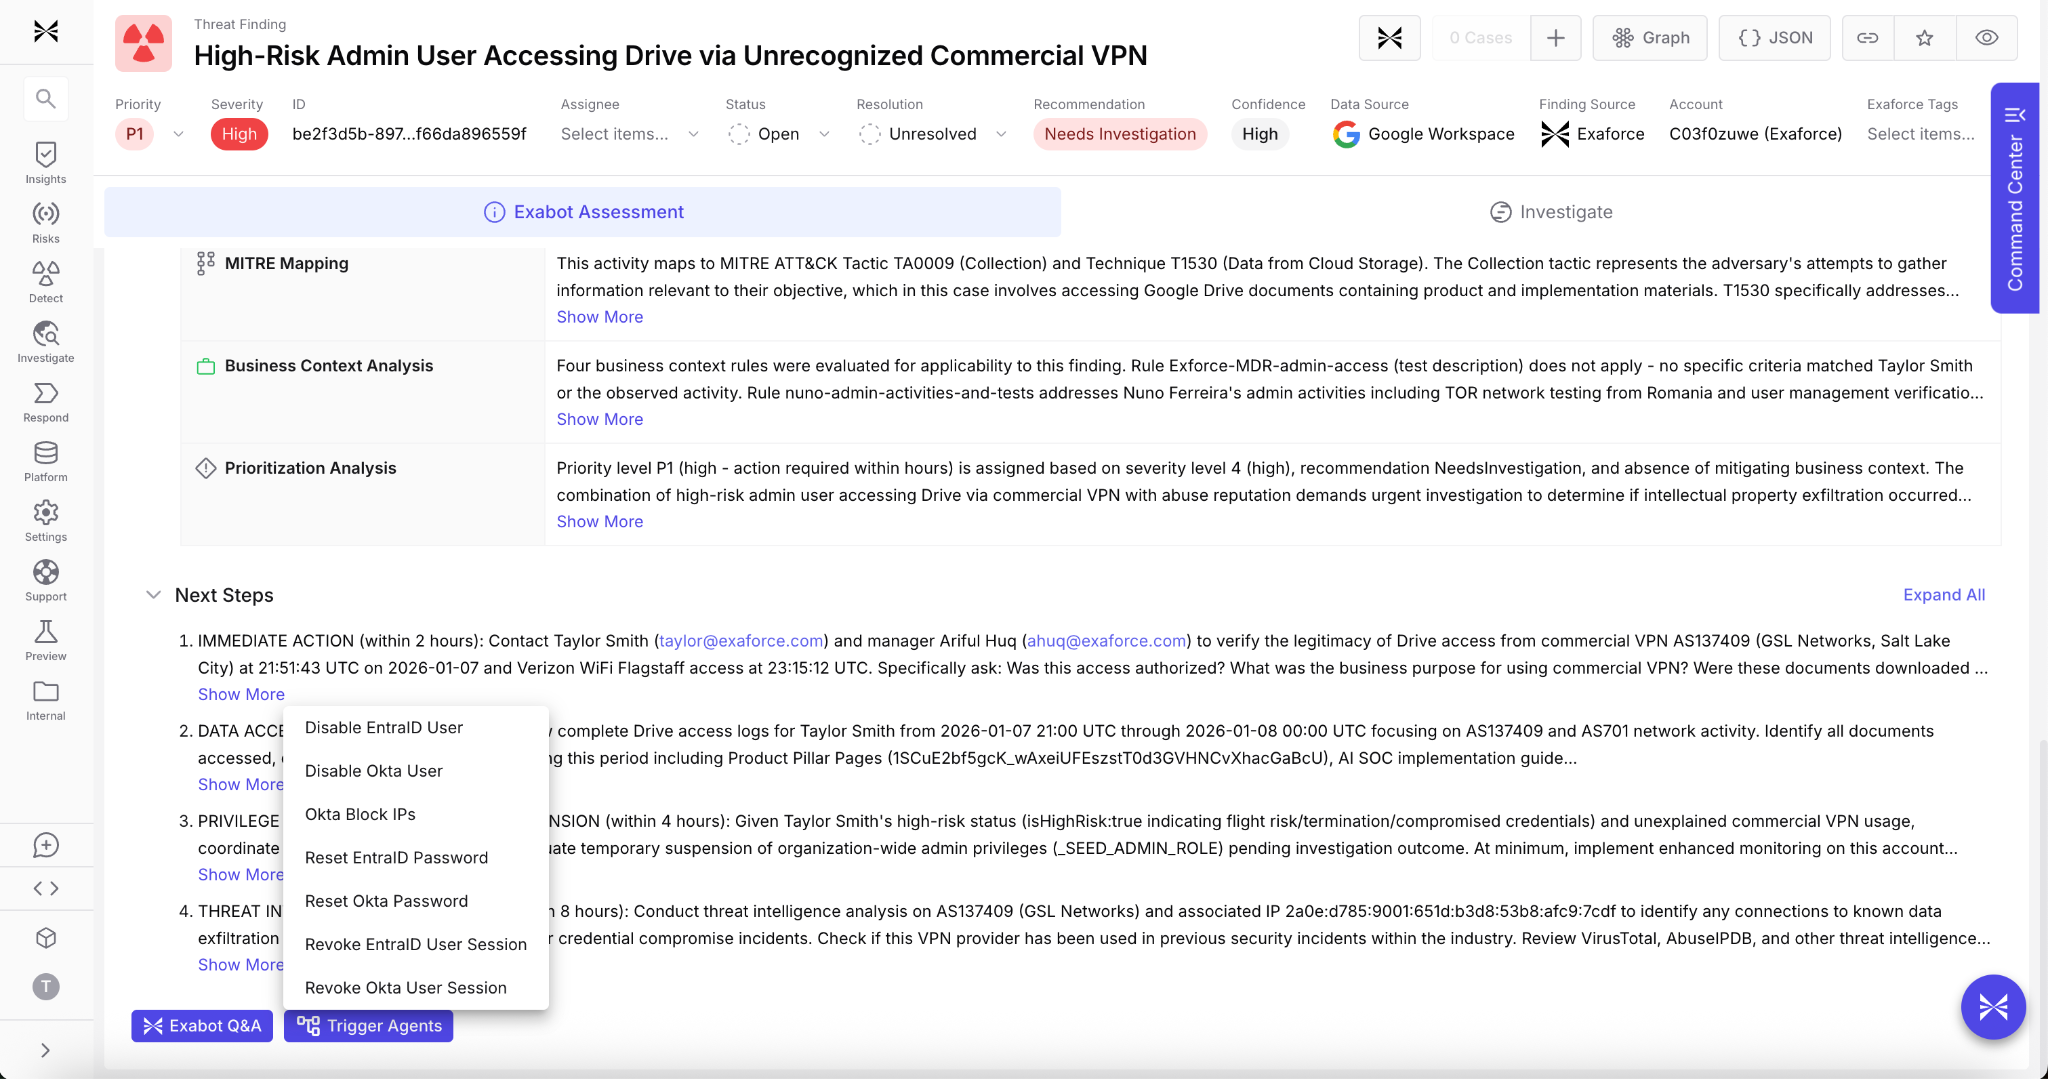This screenshot has width=2048, height=1079.
Task: Click the Exaforce logo in the sidebar
Action: [46, 31]
